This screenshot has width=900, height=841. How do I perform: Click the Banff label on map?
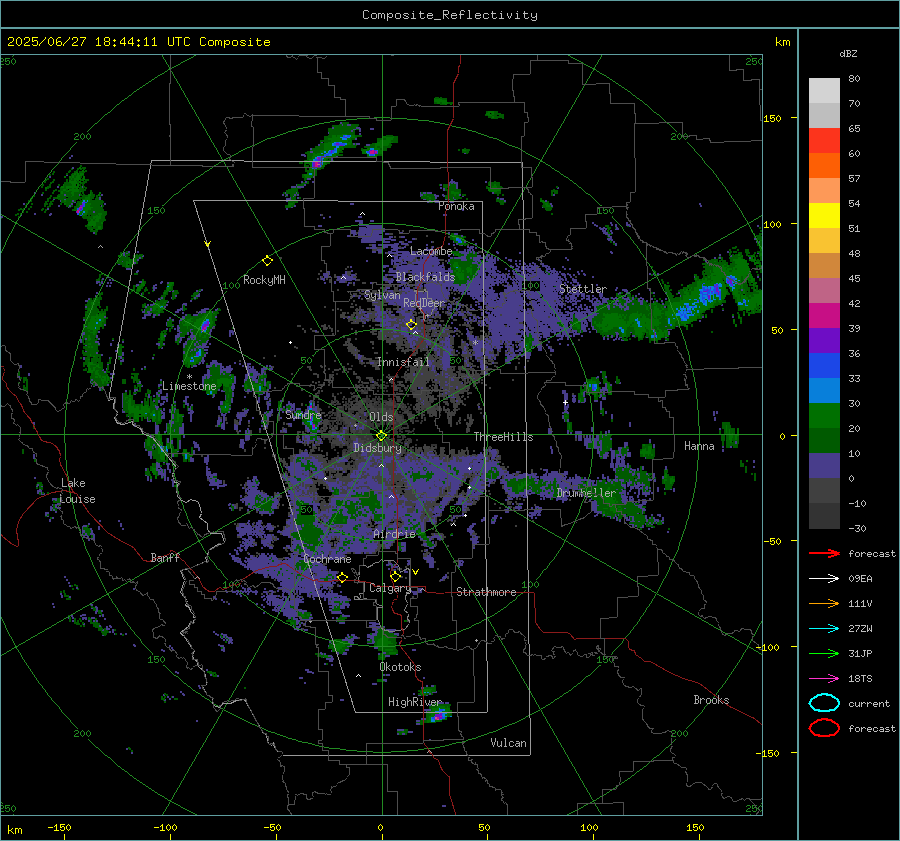(165, 557)
